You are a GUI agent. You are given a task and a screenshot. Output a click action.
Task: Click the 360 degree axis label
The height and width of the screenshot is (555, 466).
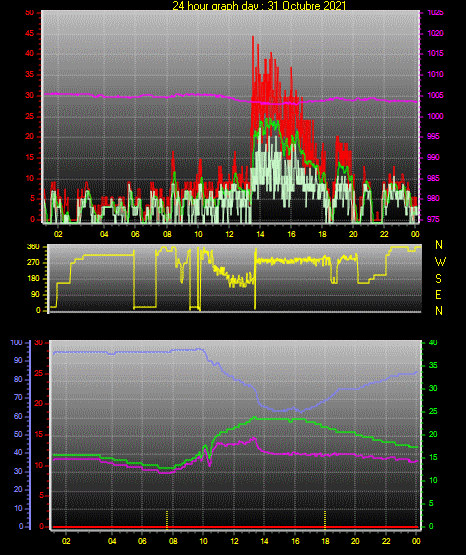click(x=33, y=247)
